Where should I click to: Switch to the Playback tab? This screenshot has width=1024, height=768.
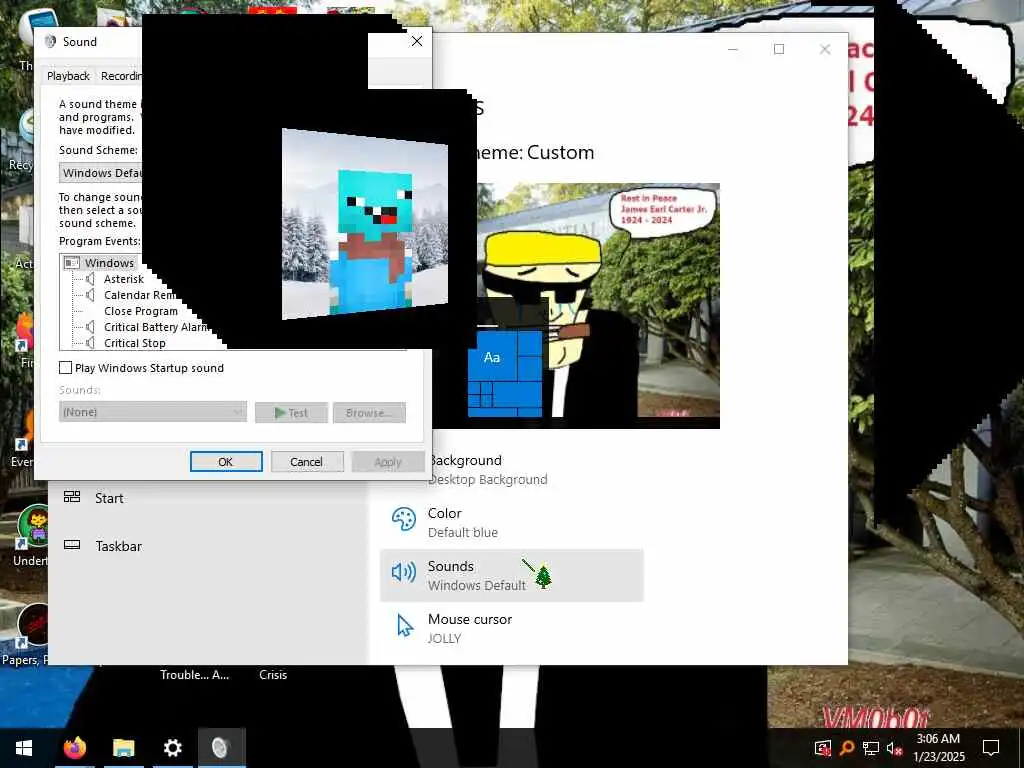pos(68,76)
